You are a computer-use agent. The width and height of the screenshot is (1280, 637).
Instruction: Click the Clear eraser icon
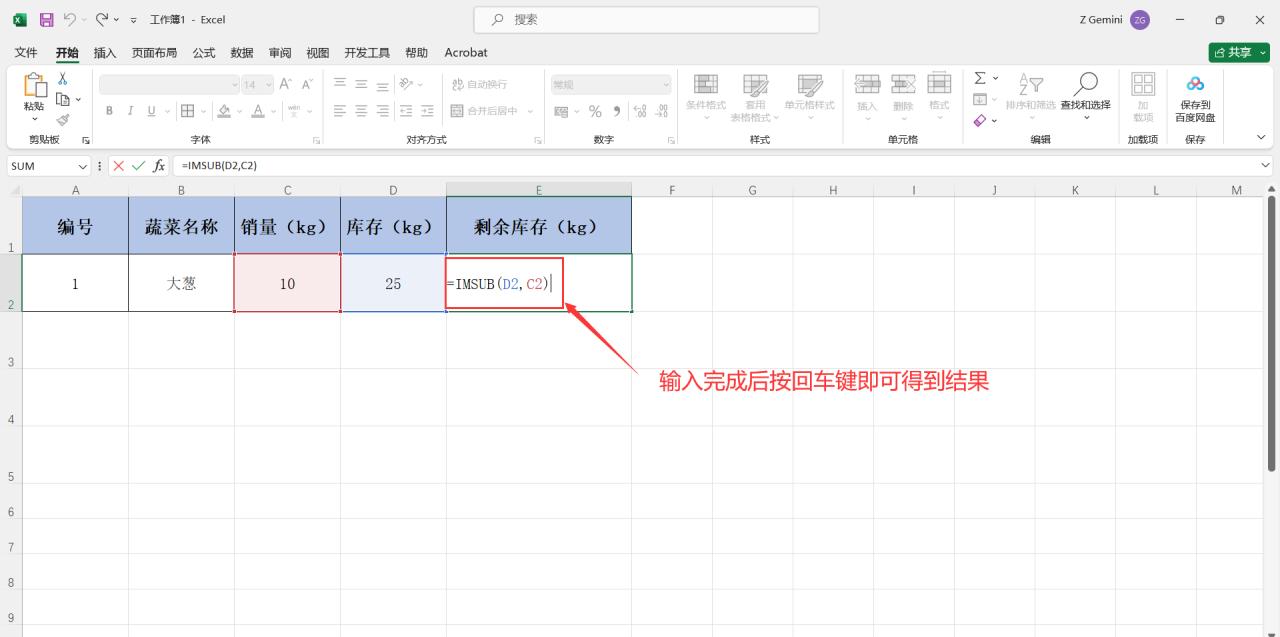point(980,120)
